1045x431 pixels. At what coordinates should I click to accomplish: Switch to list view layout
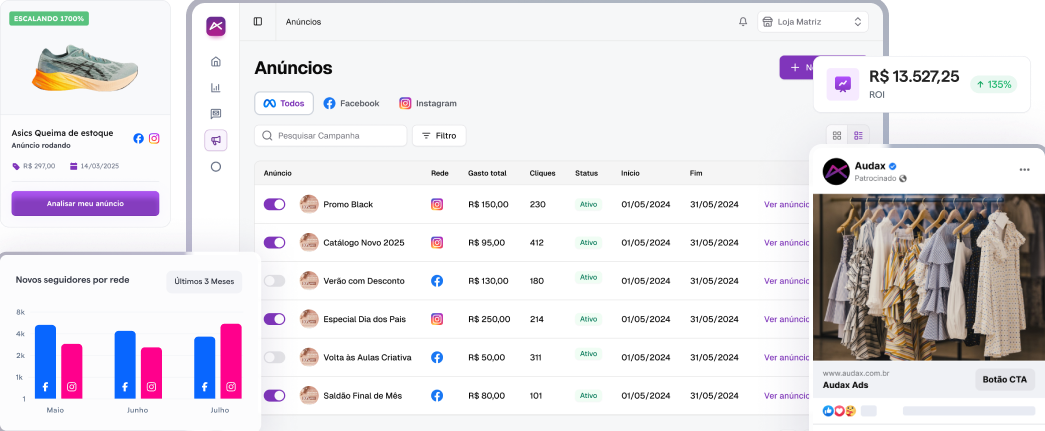[858, 135]
